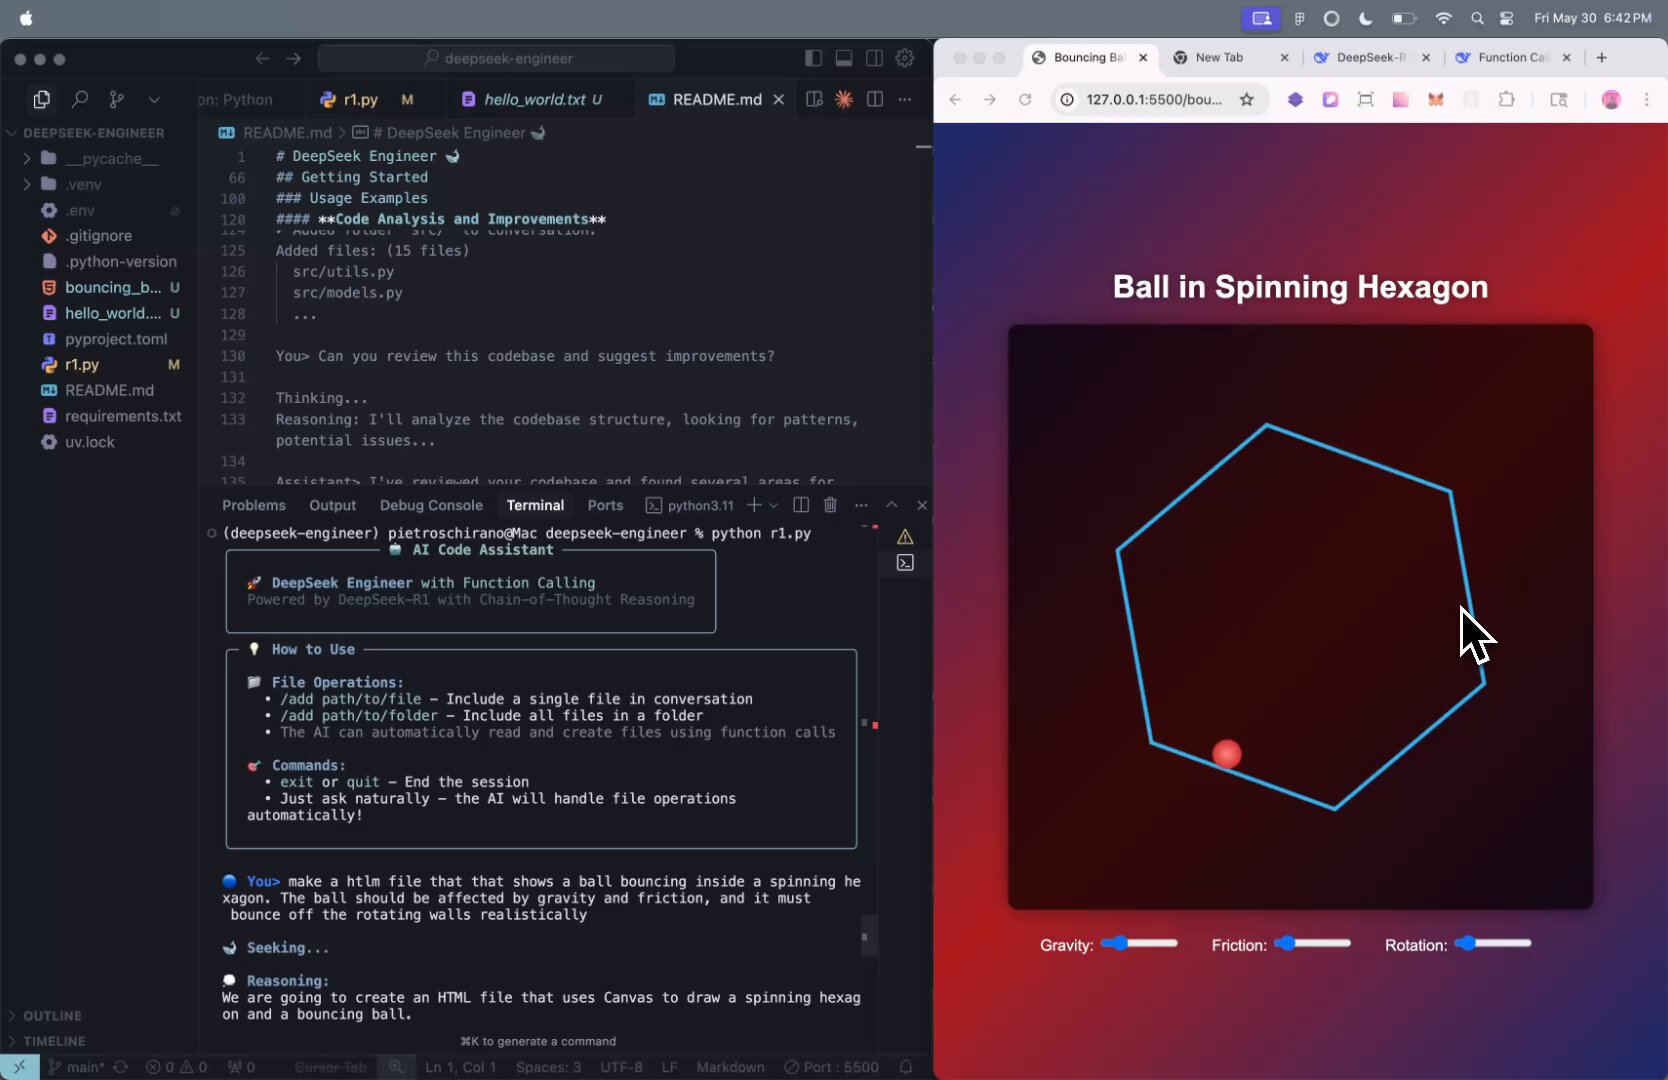1668x1080 pixels.
Task: Open macOS Control Center icon
Action: (x=1507, y=18)
